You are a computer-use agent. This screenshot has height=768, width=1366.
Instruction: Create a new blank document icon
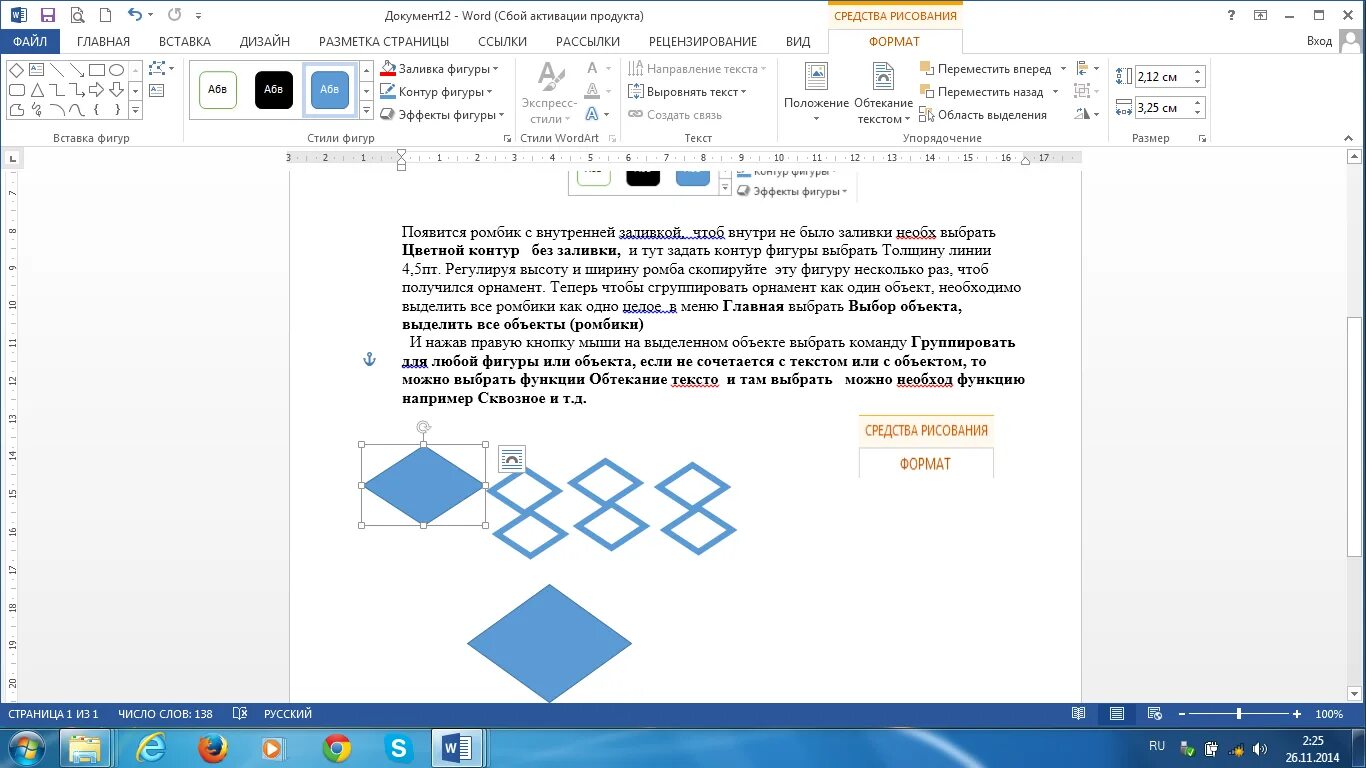(x=104, y=15)
